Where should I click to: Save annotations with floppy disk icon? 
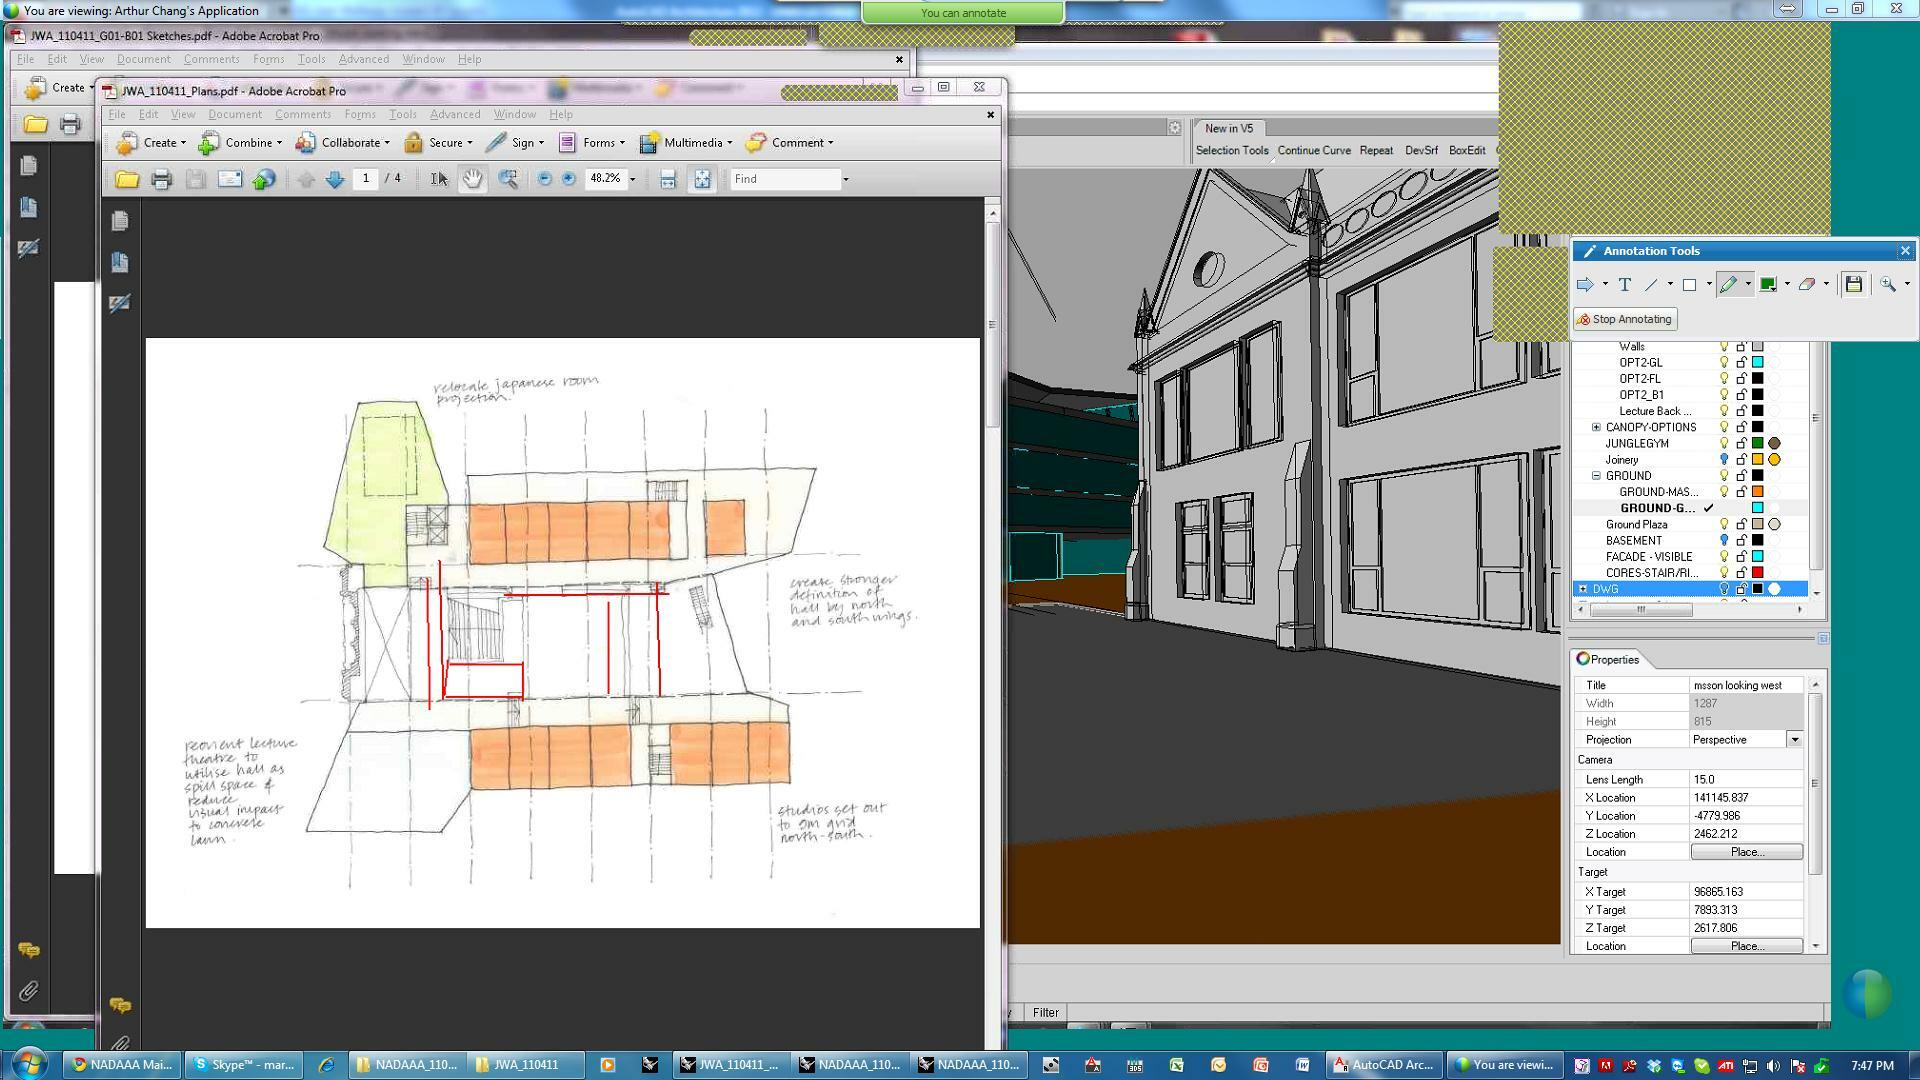coord(1854,285)
